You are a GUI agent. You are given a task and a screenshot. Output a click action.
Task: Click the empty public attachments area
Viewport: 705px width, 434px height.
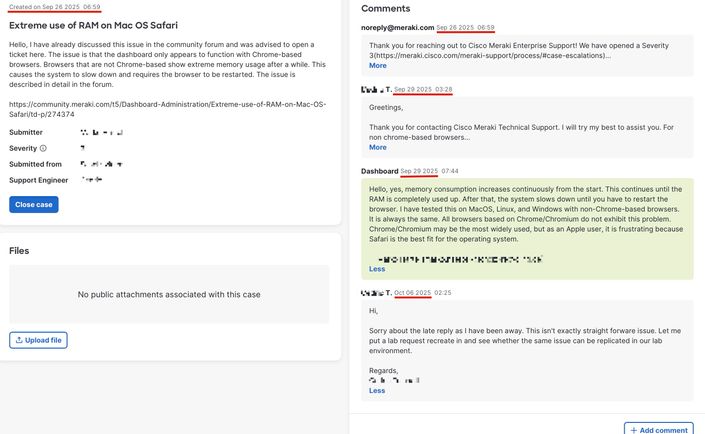point(169,294)
